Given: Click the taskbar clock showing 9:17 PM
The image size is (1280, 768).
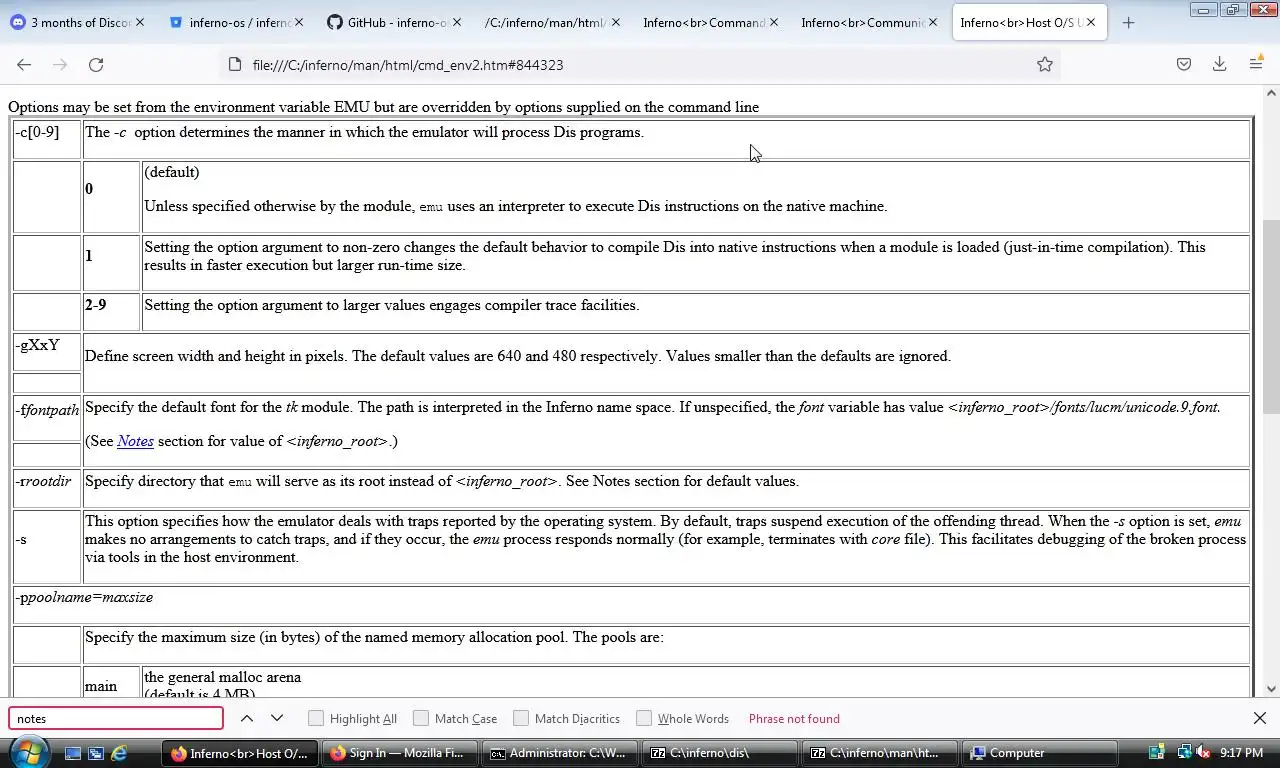Looking at the screenshot, I should point(1241,753).
